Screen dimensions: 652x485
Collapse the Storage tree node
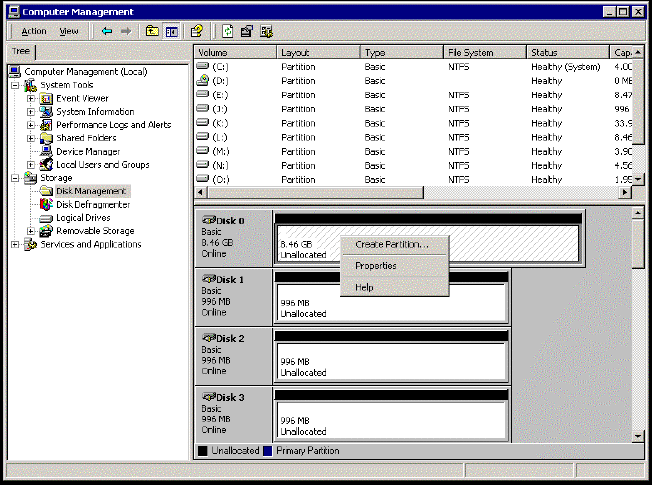click(x=15, y=178)
